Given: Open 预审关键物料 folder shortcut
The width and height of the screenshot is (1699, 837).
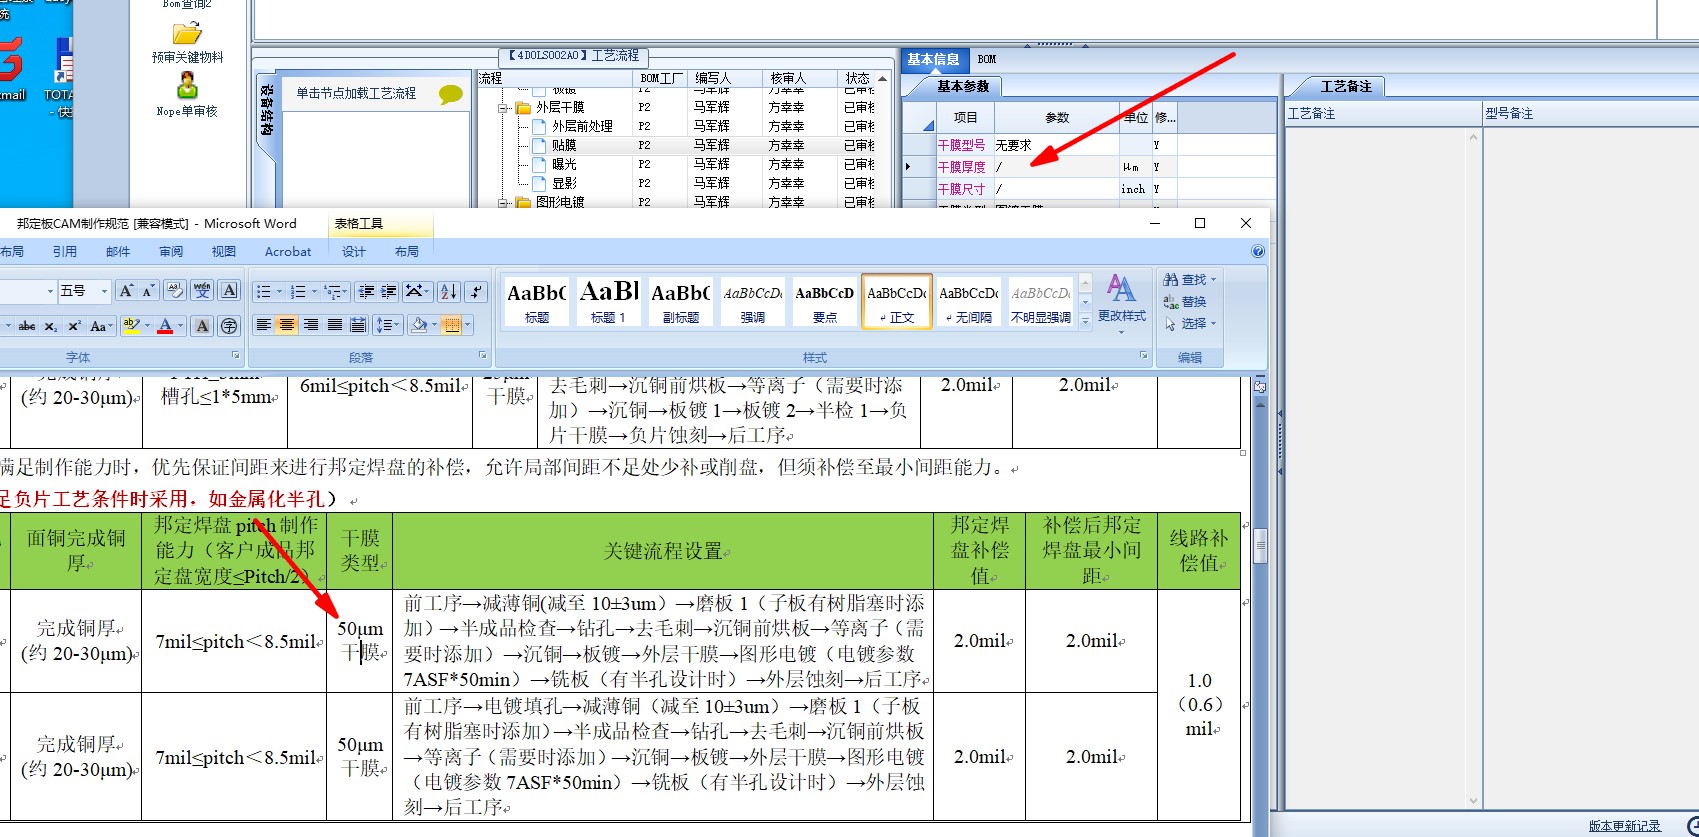Looking at the screenshot, I should point(187,41).
